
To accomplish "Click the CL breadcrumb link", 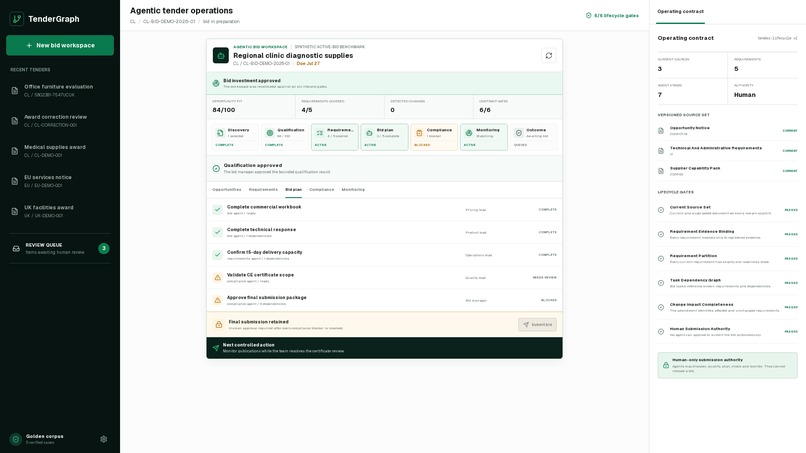I will click(x=133, y=22).
